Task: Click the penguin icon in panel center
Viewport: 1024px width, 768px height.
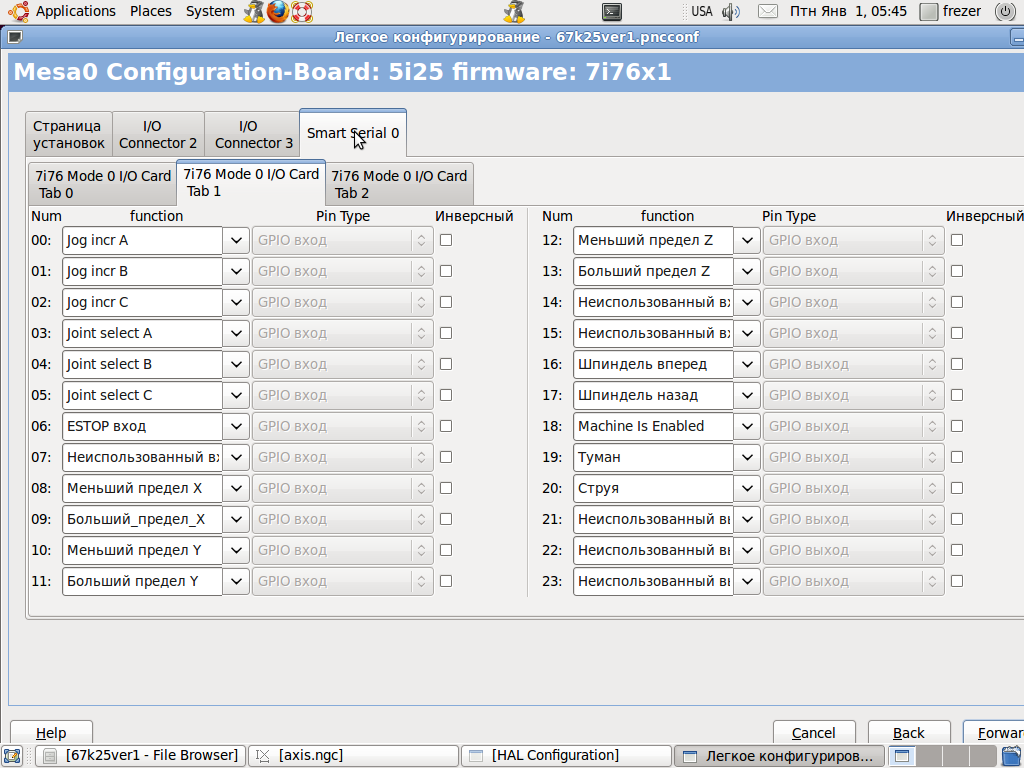Action: [x=515, y=11]
